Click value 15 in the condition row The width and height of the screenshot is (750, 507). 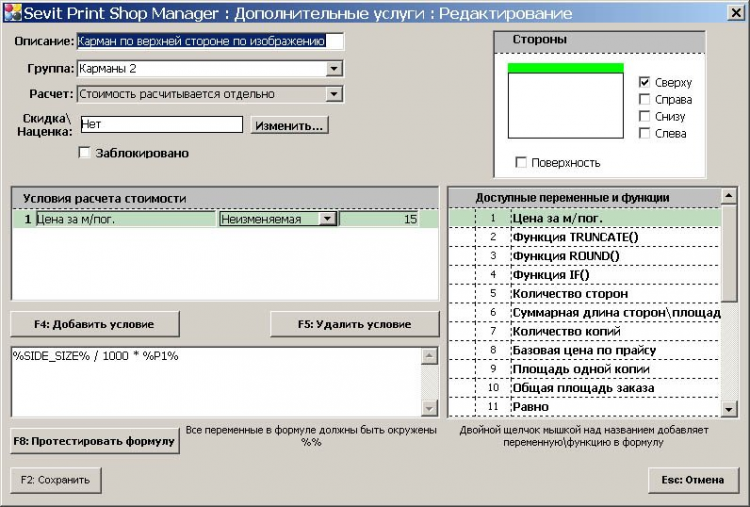[x=379, y=219]
